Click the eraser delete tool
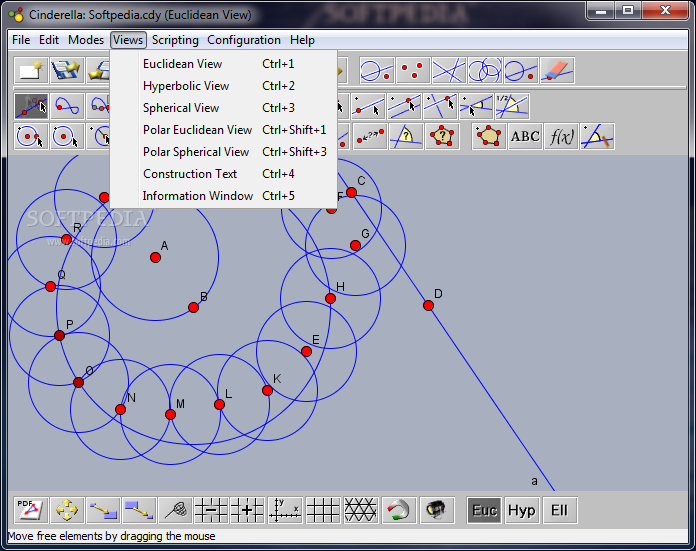The width and height of the screenshot is (696, 551). tap(557, 71)
